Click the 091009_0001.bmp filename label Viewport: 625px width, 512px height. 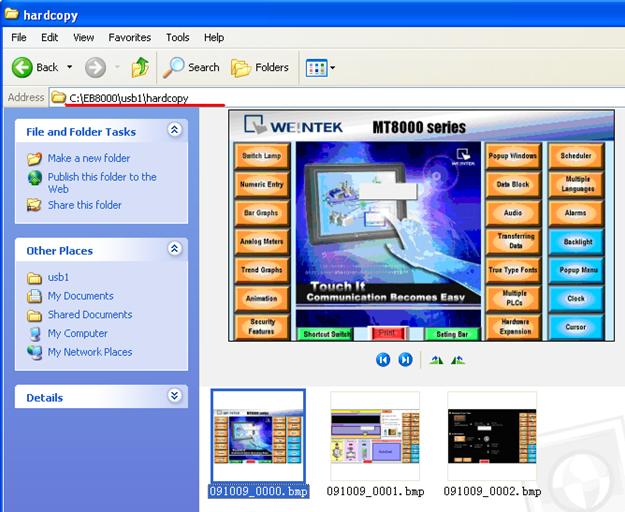pyautogui.click(x=375, y=491)
